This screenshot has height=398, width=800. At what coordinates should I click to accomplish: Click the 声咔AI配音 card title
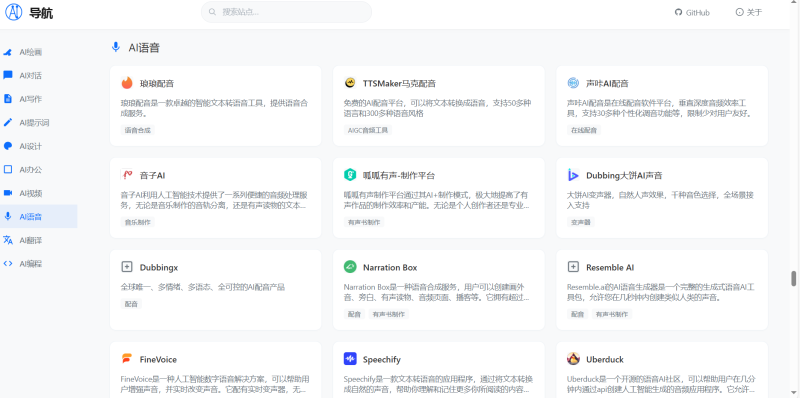pos(607,83)
